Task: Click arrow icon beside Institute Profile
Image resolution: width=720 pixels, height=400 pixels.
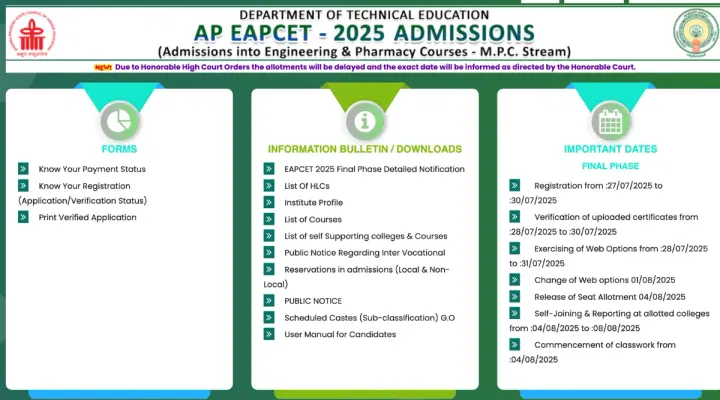Action: click(x=269, y=202)
